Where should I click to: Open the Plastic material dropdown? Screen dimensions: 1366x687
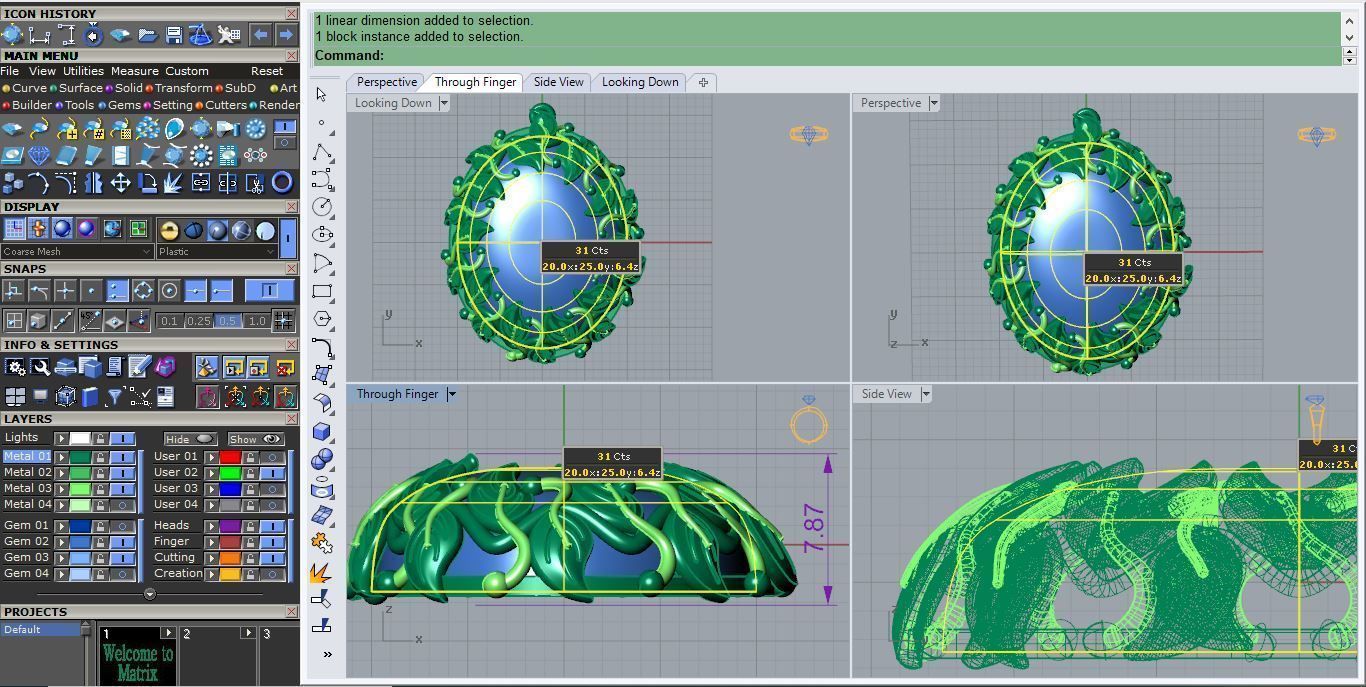point(216,251)
